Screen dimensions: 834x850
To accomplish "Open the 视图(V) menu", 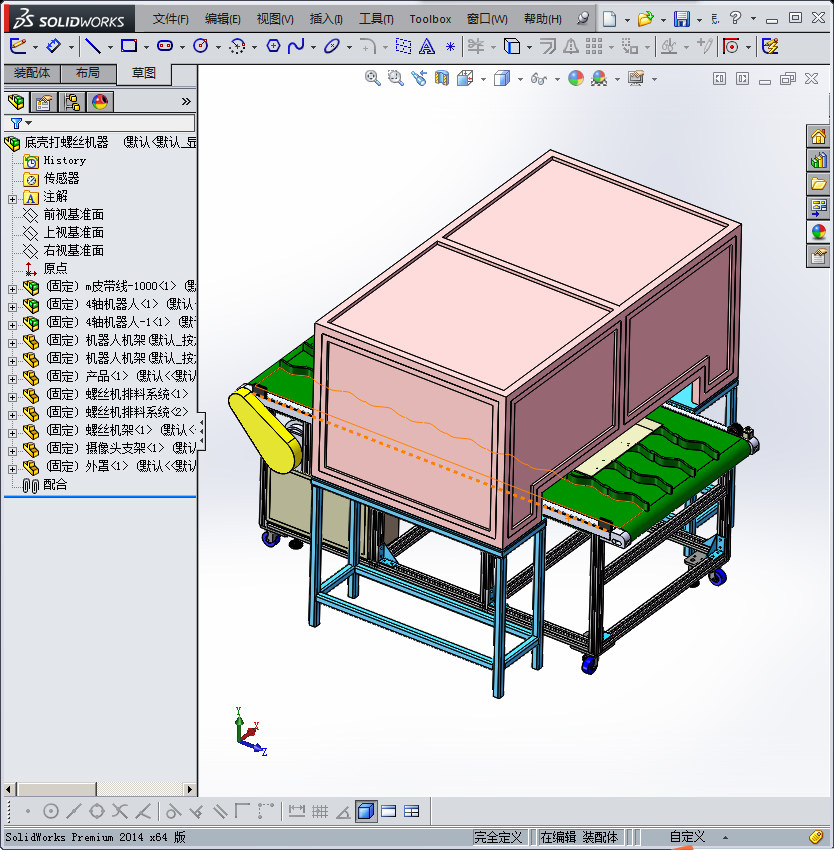I will (275, 19).
